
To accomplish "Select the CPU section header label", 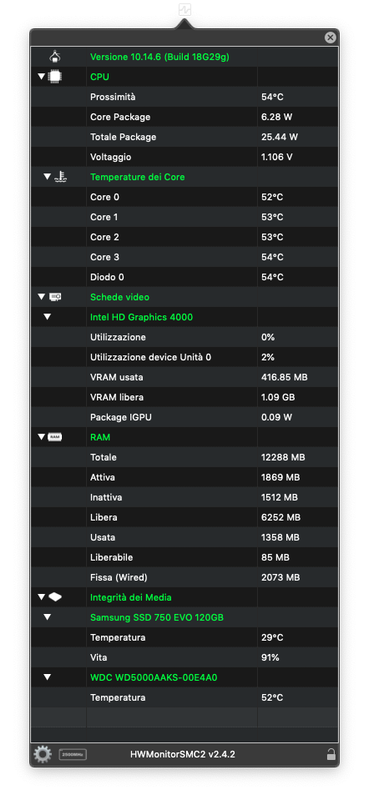I will tap(100, 77).
